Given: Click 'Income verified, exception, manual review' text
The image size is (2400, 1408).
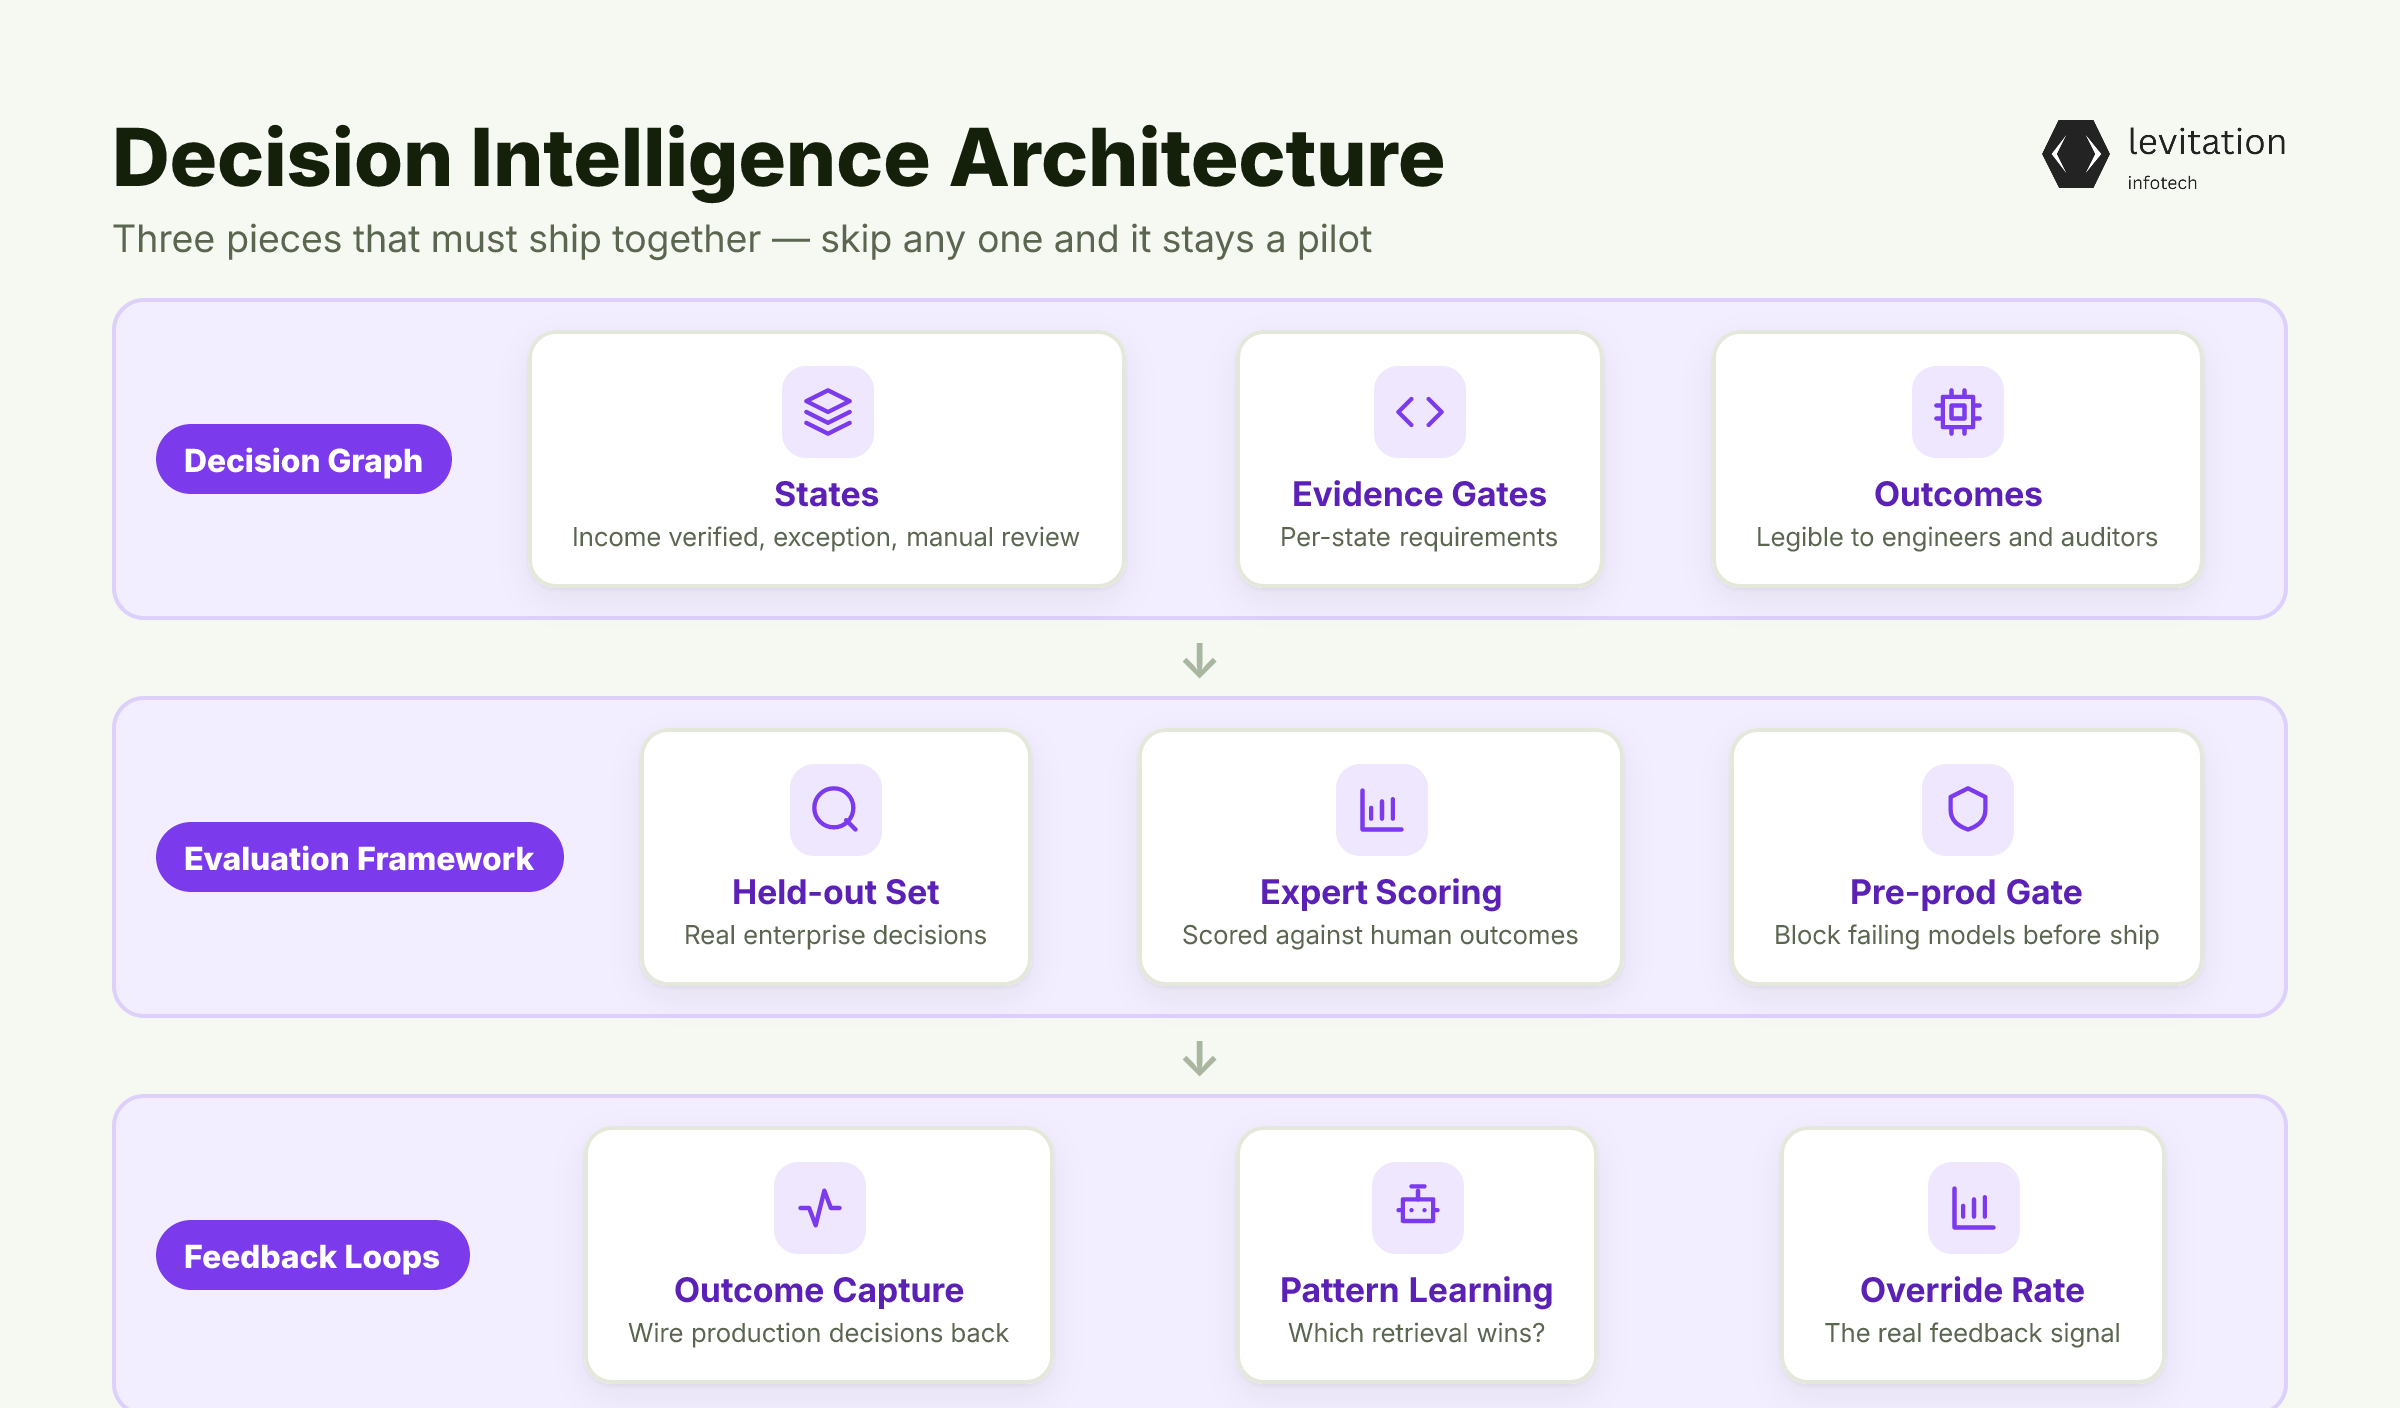Looking at the screenshot, I should click(826, 538).
